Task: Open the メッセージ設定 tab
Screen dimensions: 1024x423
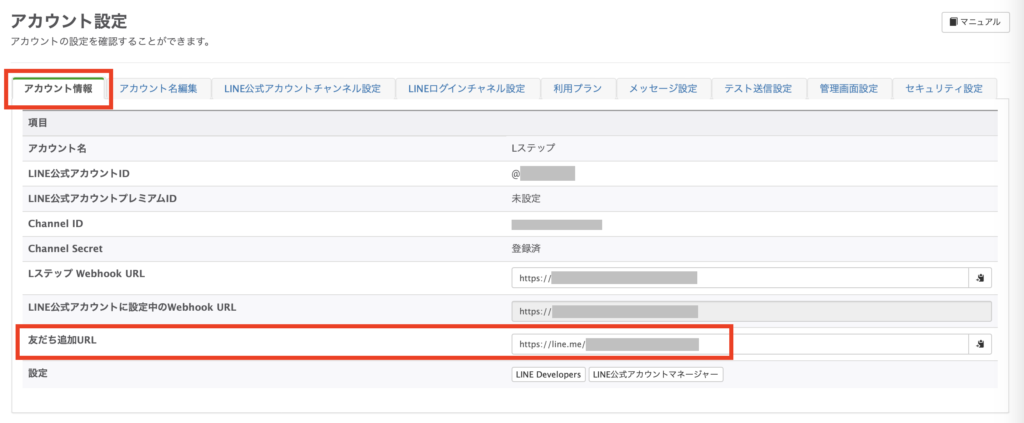Action: [662, 89]
